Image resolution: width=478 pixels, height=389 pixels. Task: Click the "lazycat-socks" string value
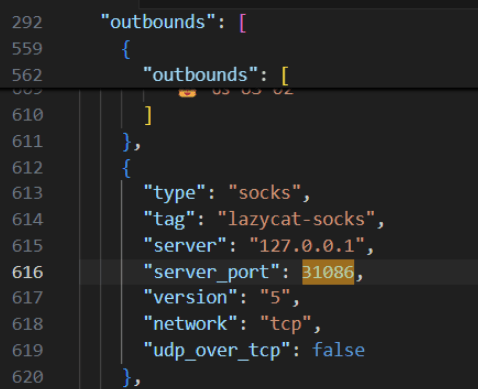click(x=296, y=219)
